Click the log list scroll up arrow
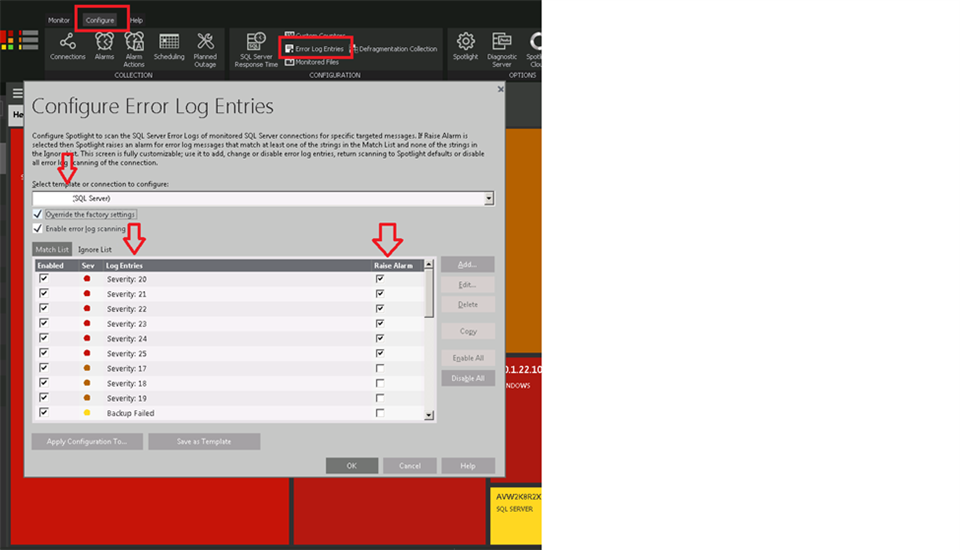This screenshot has width=960, height=550. tap(429, 264)
